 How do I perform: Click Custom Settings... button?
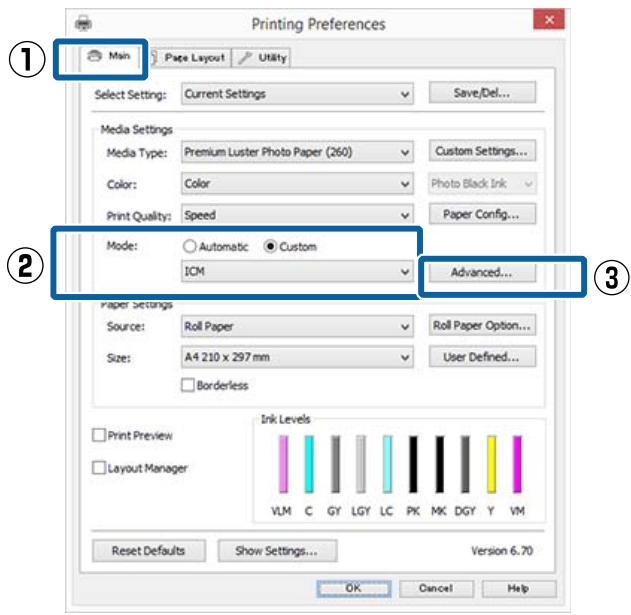(482, 151)
